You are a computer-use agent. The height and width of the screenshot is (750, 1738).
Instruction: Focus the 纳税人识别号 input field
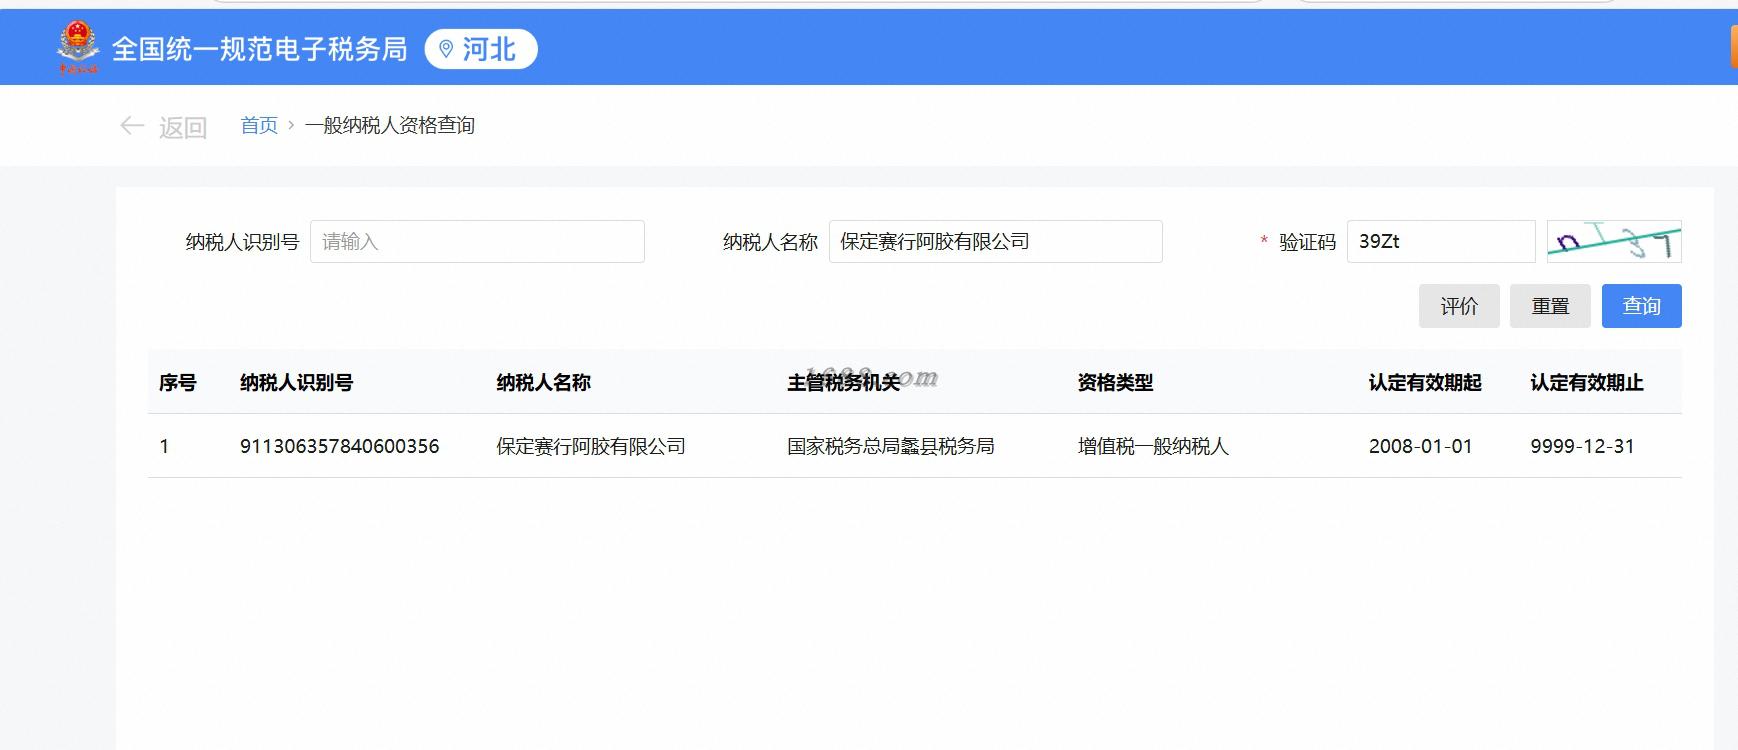click(x=477, y=242)
